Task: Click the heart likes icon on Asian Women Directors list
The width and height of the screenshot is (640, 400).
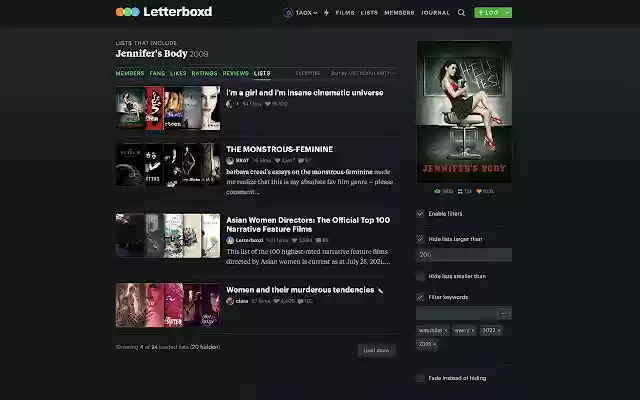Action: point(294,240)
